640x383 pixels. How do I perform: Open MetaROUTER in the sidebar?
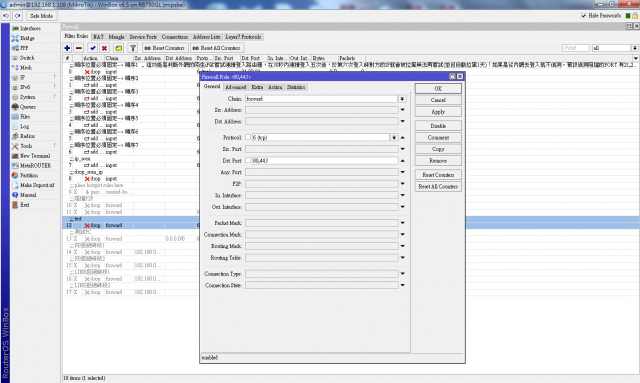(x=36, y=165)
